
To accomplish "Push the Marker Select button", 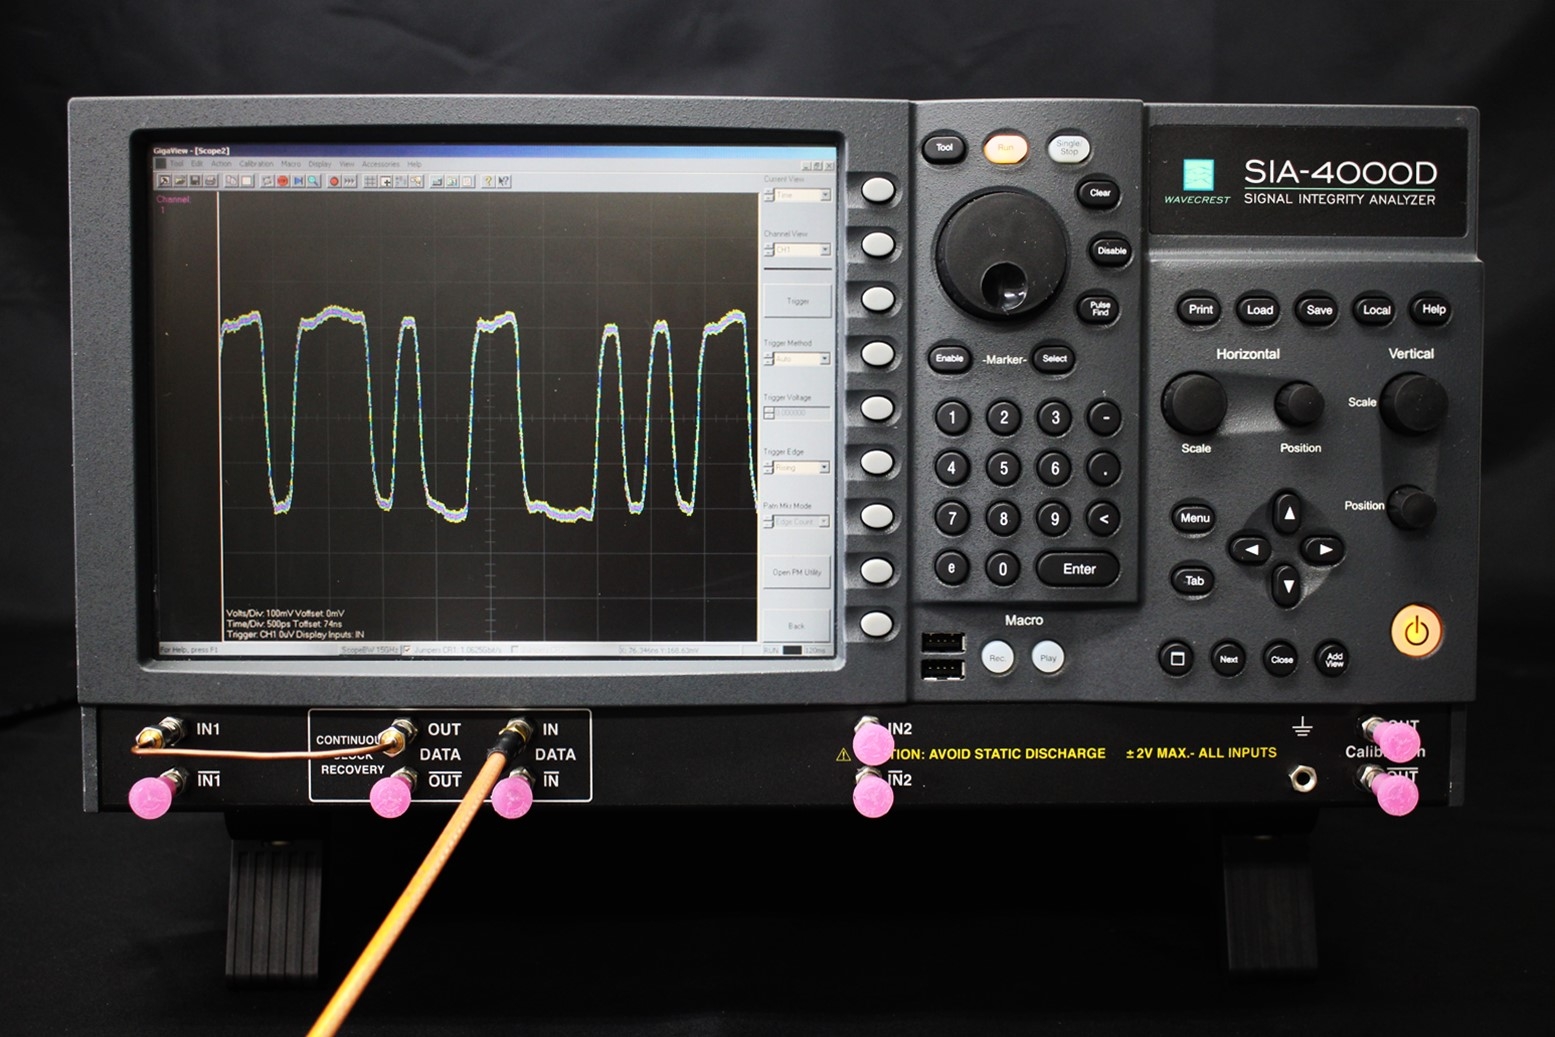I will (x=1054, y=358).
